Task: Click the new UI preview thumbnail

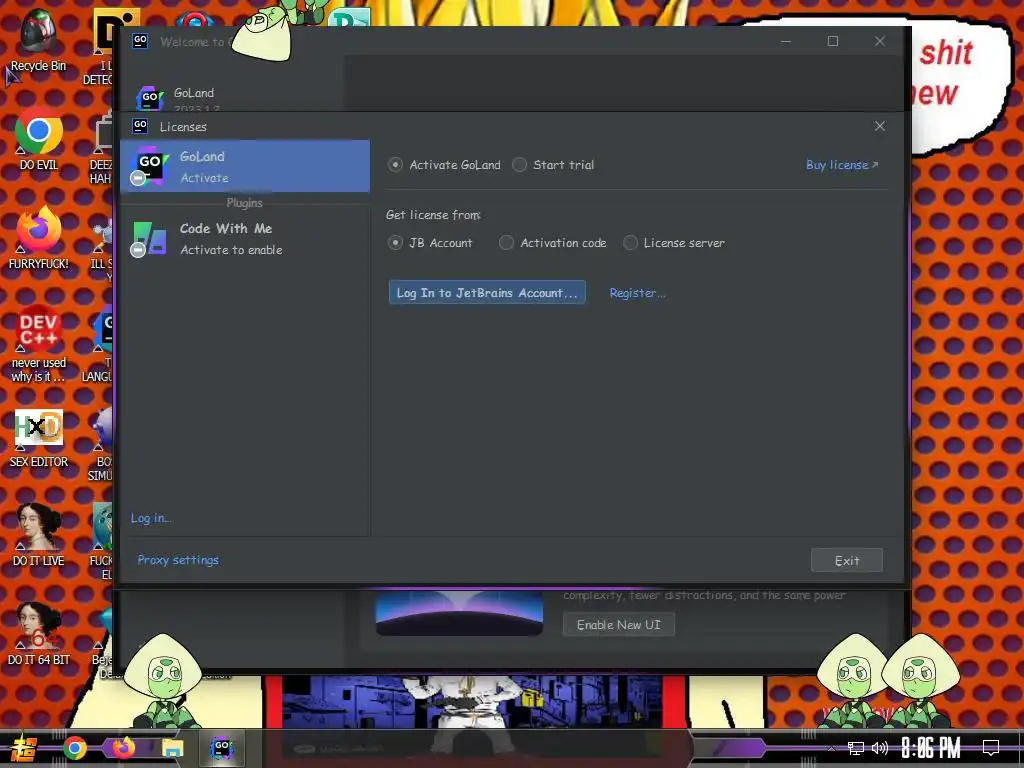Action: [459, 613]
